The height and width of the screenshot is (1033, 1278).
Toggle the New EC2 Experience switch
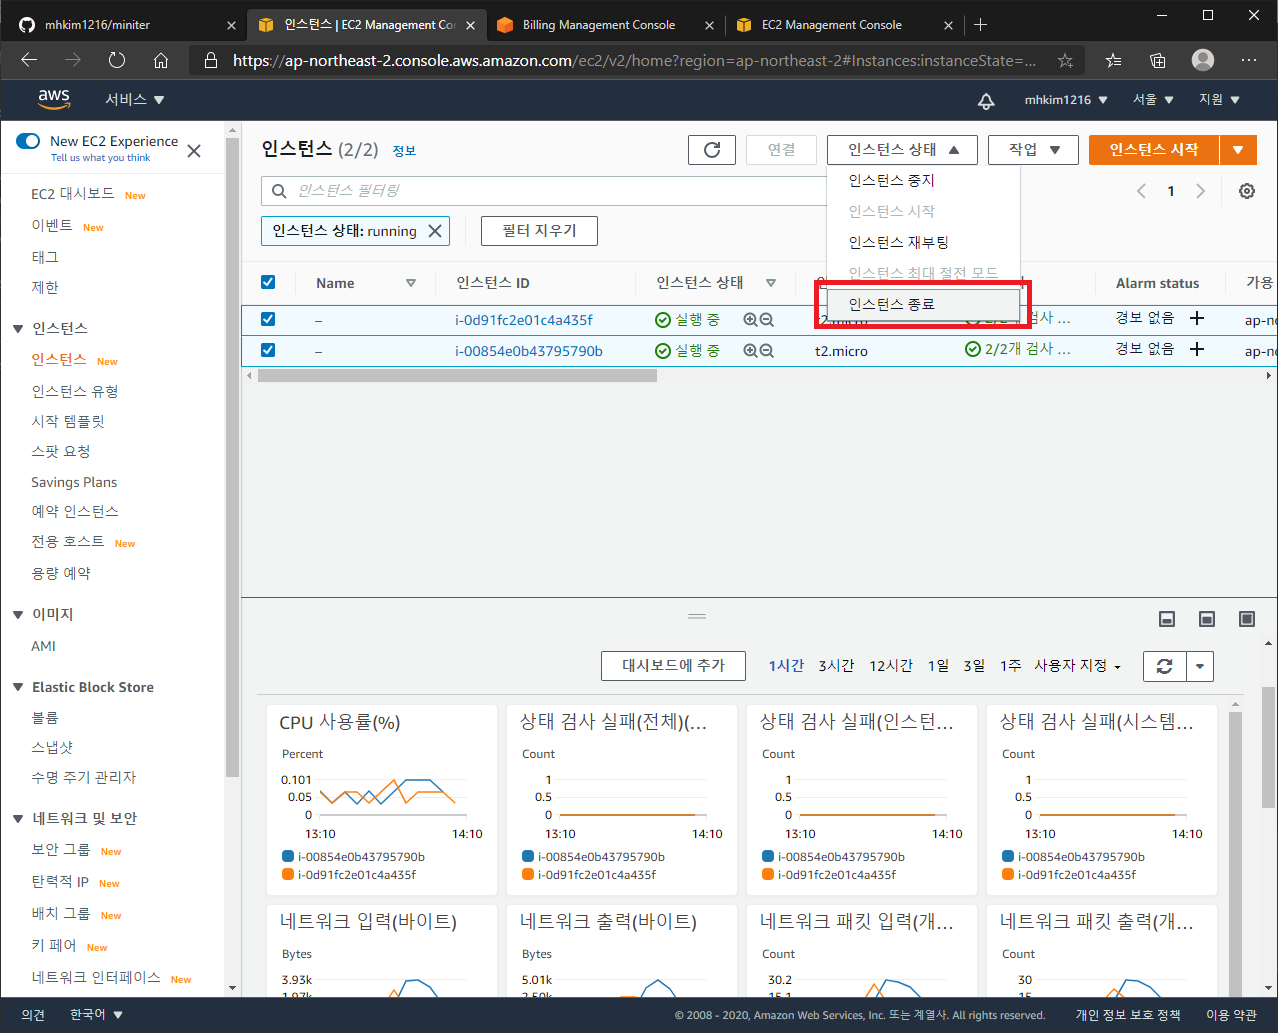coord(28,141)
